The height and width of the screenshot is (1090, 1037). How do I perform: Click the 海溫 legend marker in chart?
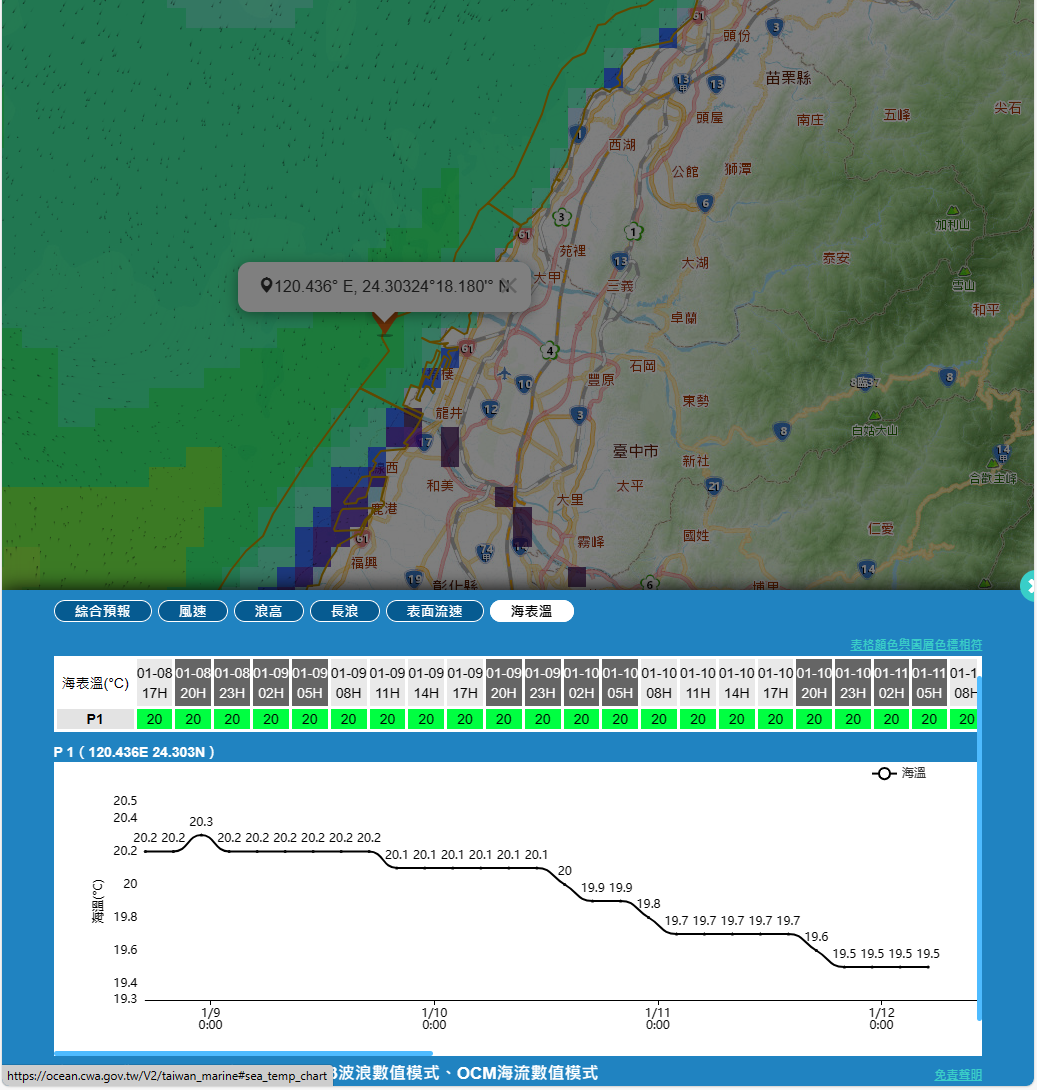point(884,773)
